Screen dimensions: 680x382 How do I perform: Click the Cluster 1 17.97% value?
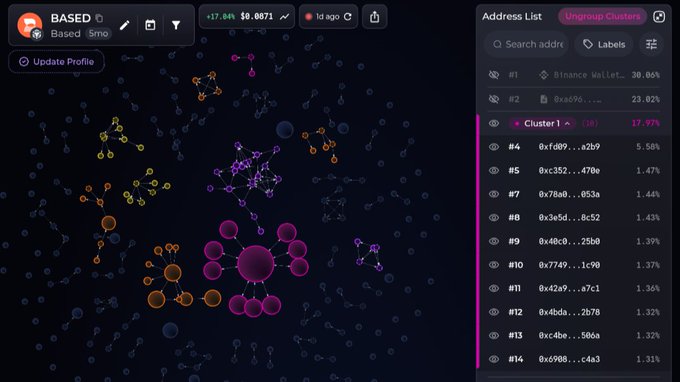click(x=645, y=124)
